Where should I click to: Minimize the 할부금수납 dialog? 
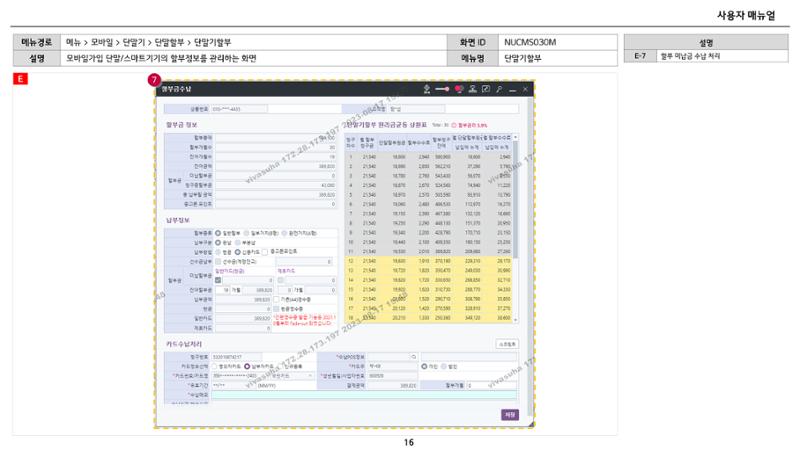pos(513,90)
